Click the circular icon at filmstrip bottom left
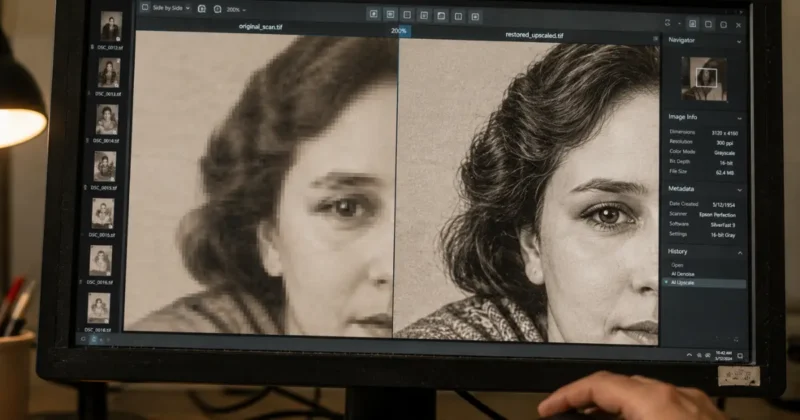Image resolution: width=800 pixels, height=420 pixels. pos(83,339)
